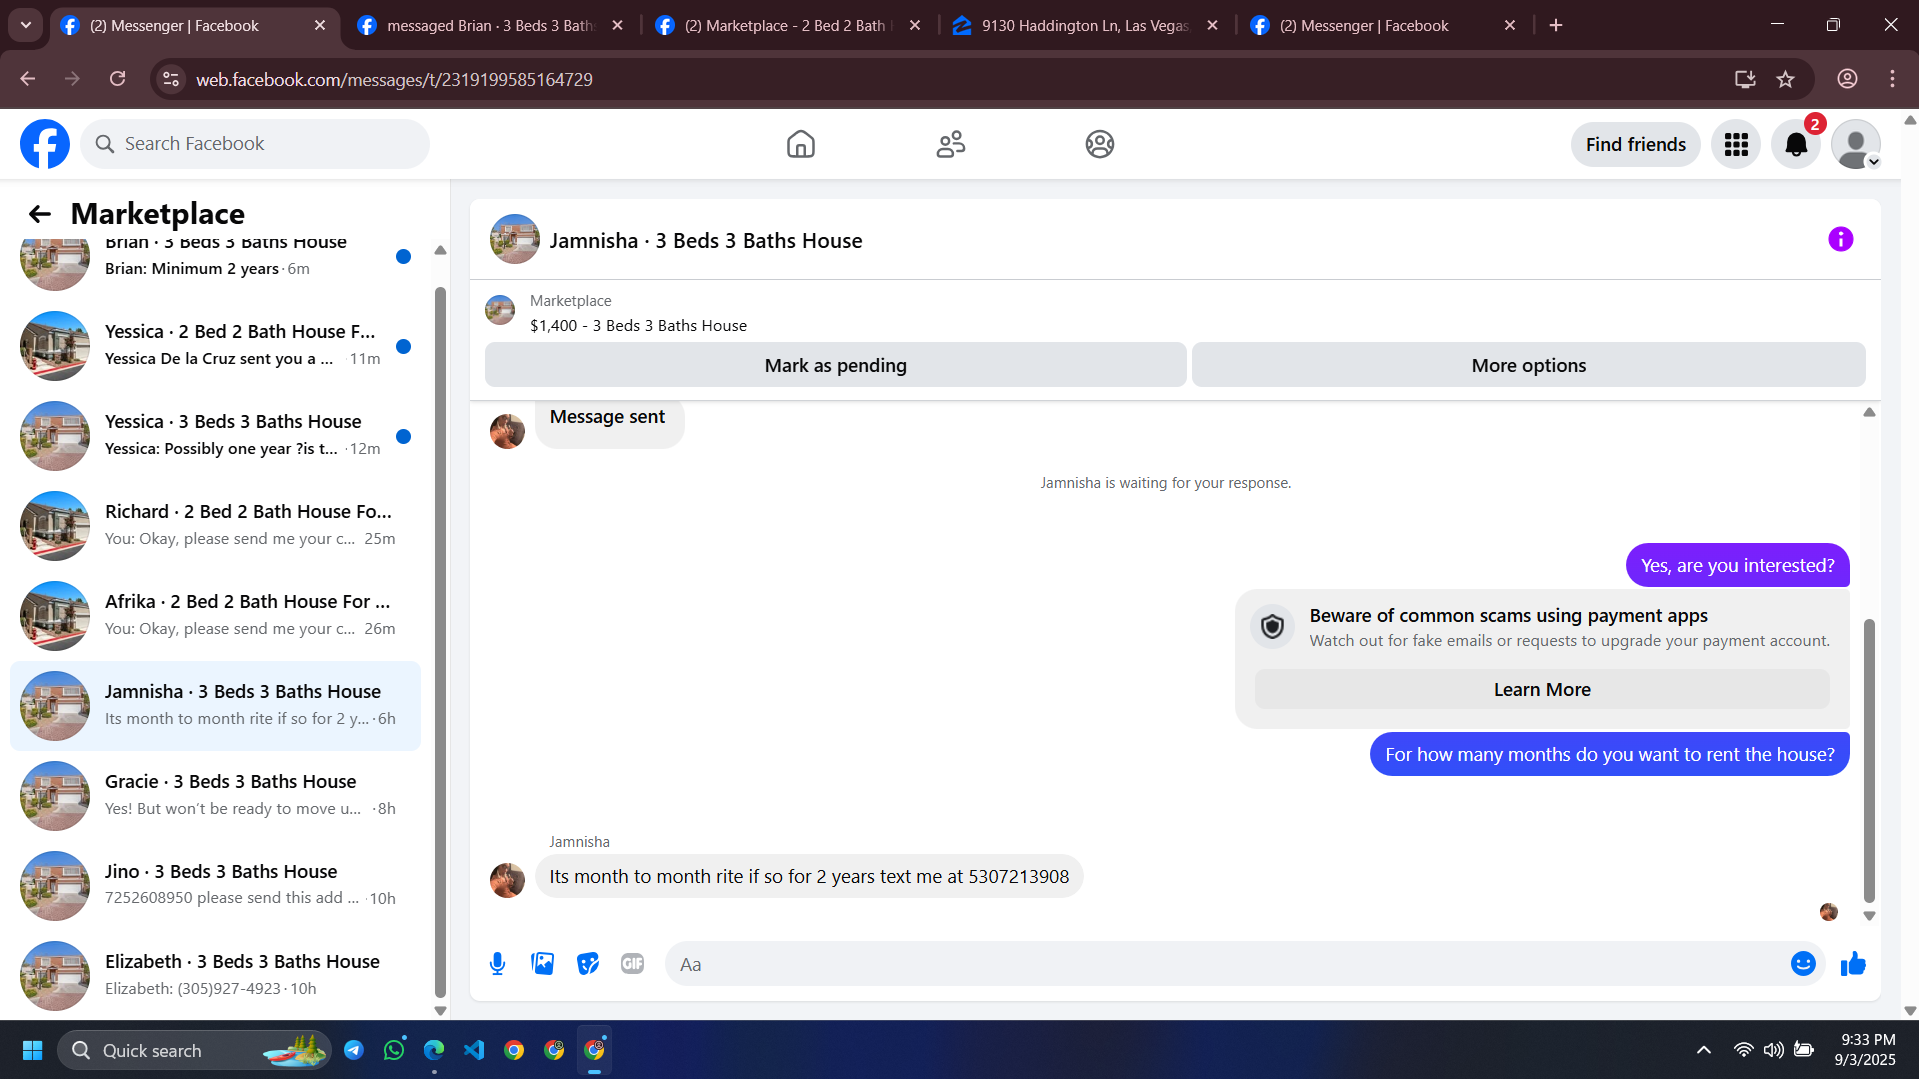Open WhatsApp from taskbar

pos(394,1050)
